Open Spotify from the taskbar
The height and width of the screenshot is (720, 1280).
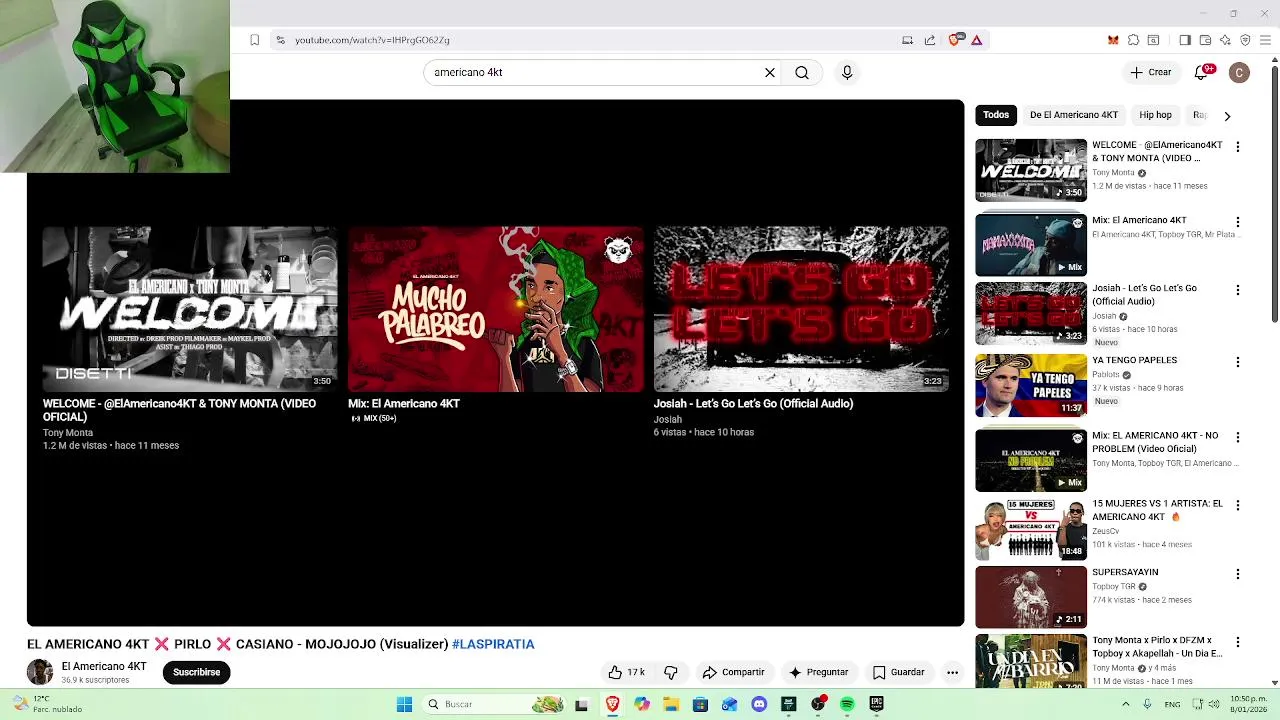tap(847, 704)
